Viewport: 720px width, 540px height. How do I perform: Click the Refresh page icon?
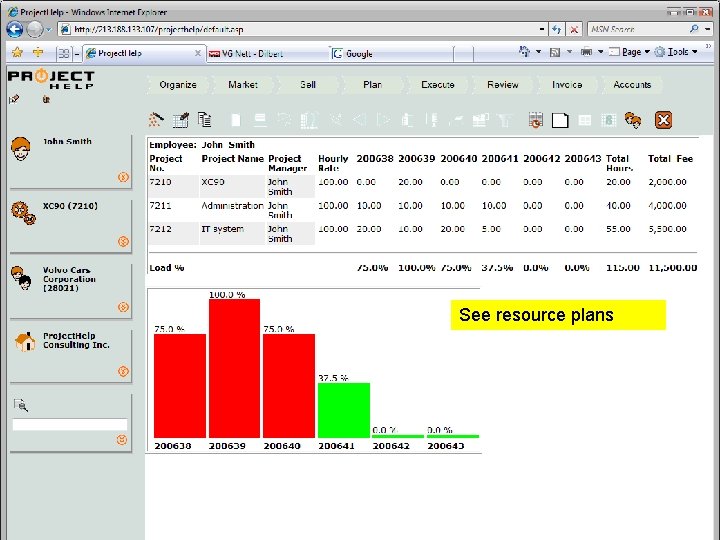point(557,29)
